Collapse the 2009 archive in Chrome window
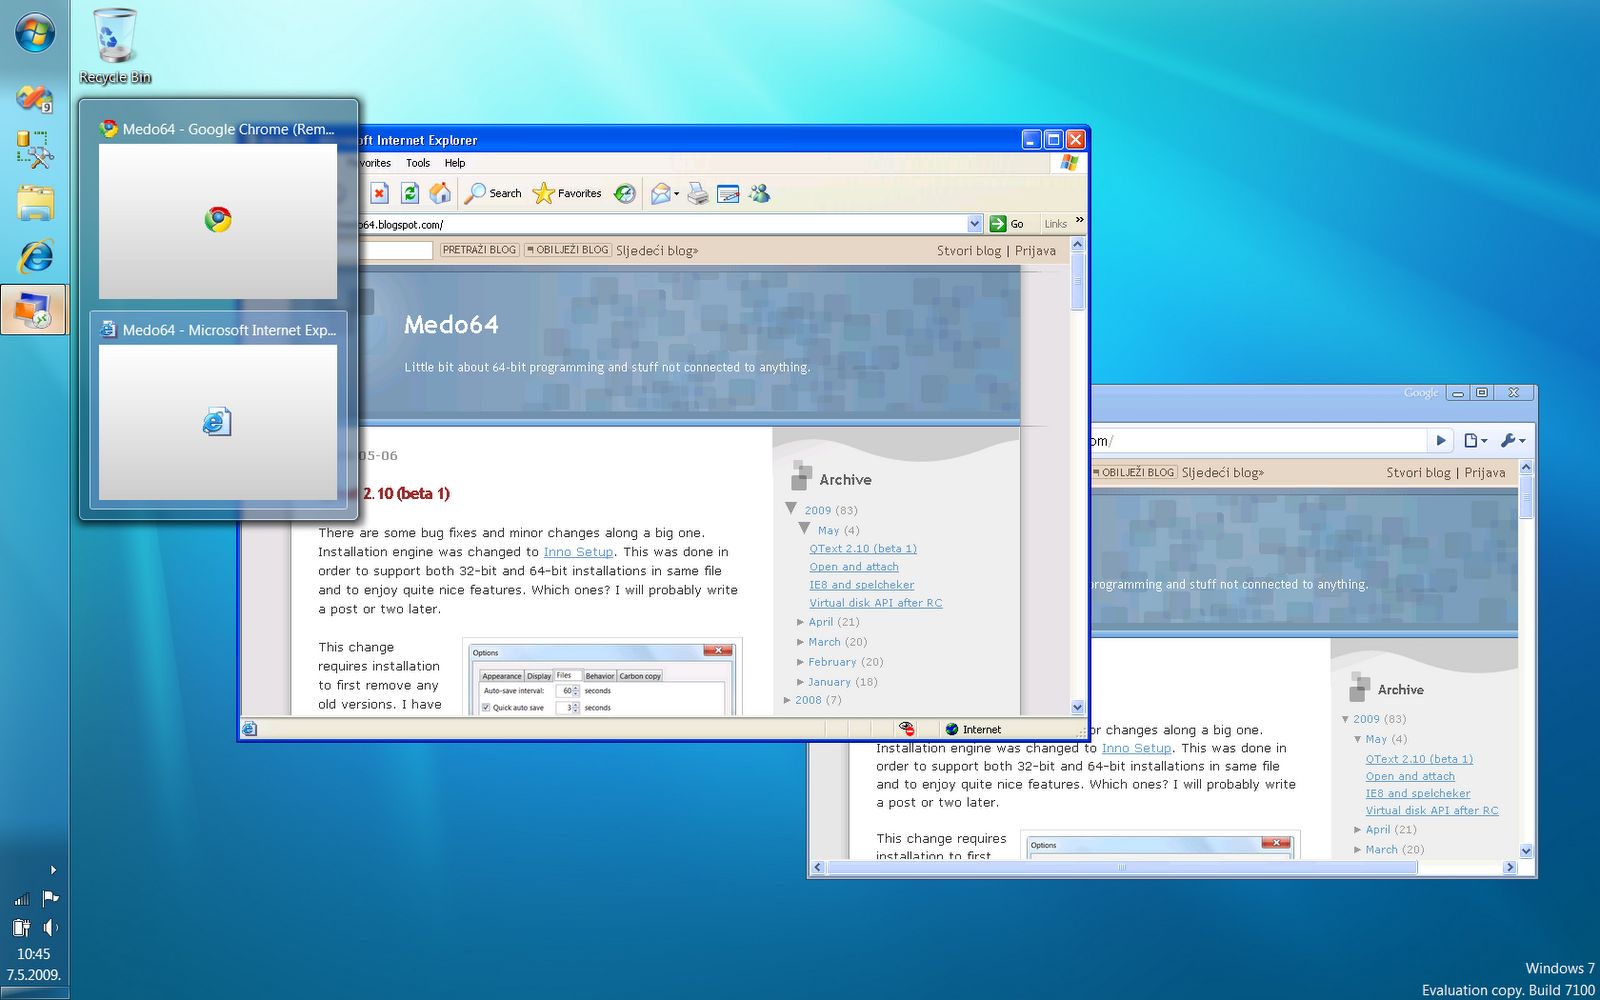This screenshot has height=1000, width=1600. pyautogui.click(x=1346, y=719)
